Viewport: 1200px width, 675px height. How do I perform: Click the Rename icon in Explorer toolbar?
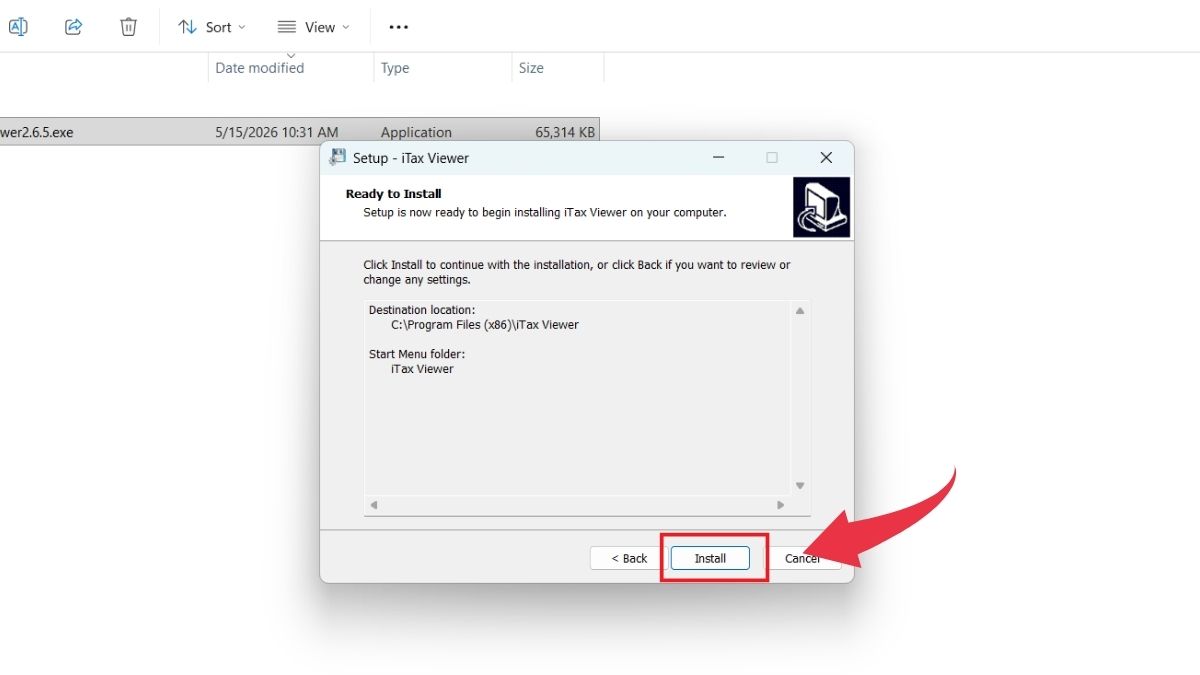(x=18, y=27)
